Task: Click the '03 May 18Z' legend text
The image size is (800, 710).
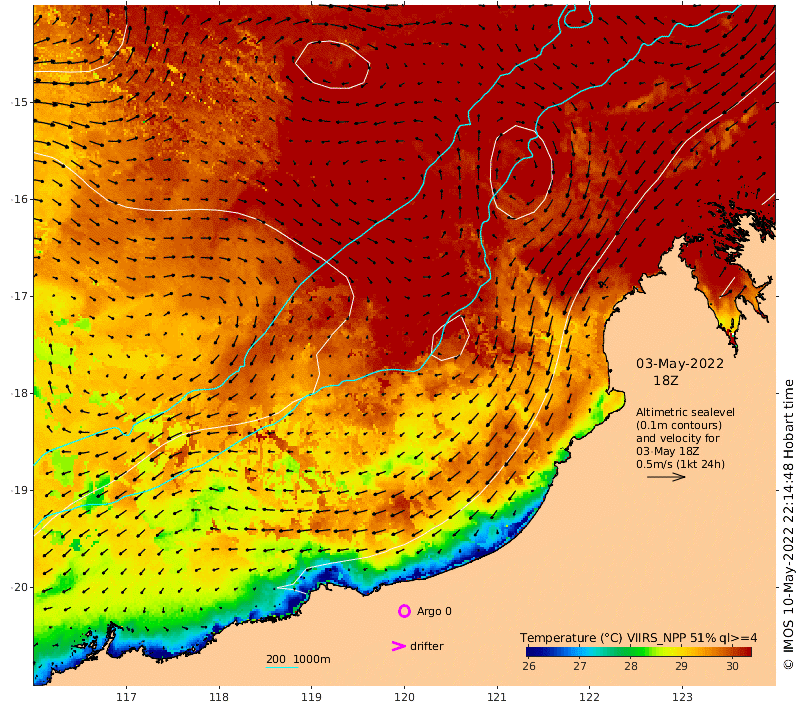Action: (667, 451)
